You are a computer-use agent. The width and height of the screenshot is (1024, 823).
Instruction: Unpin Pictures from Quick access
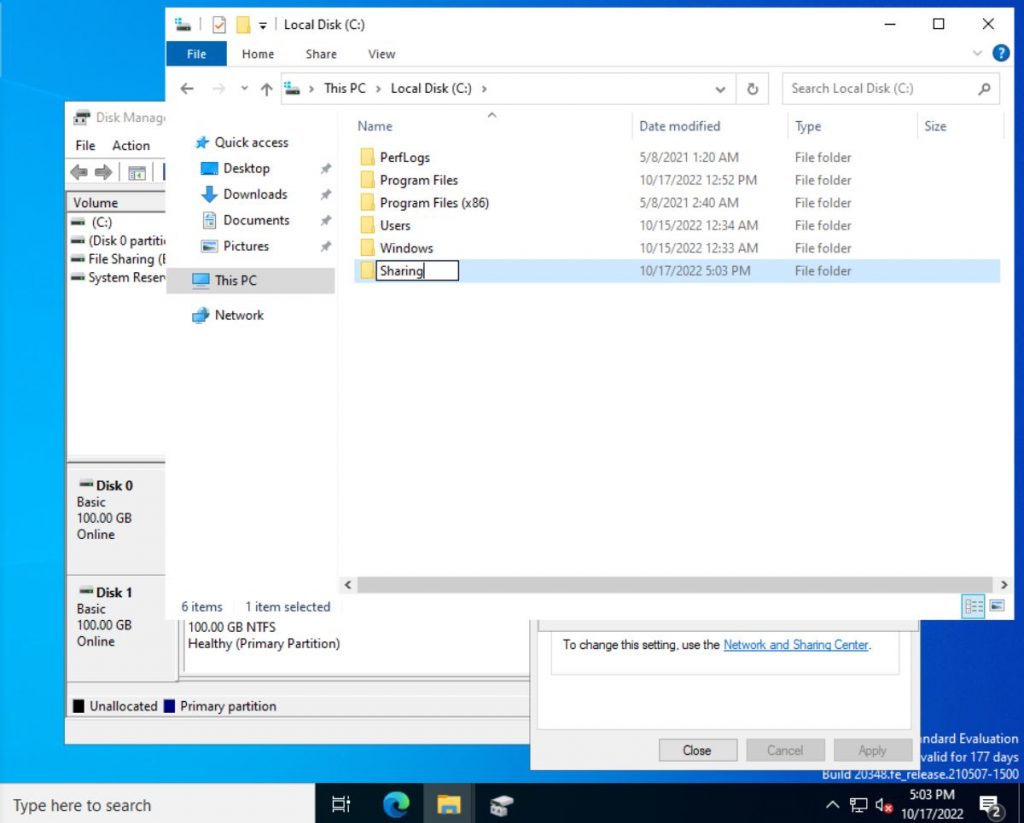pyautogui.click(x=325, y=246)
